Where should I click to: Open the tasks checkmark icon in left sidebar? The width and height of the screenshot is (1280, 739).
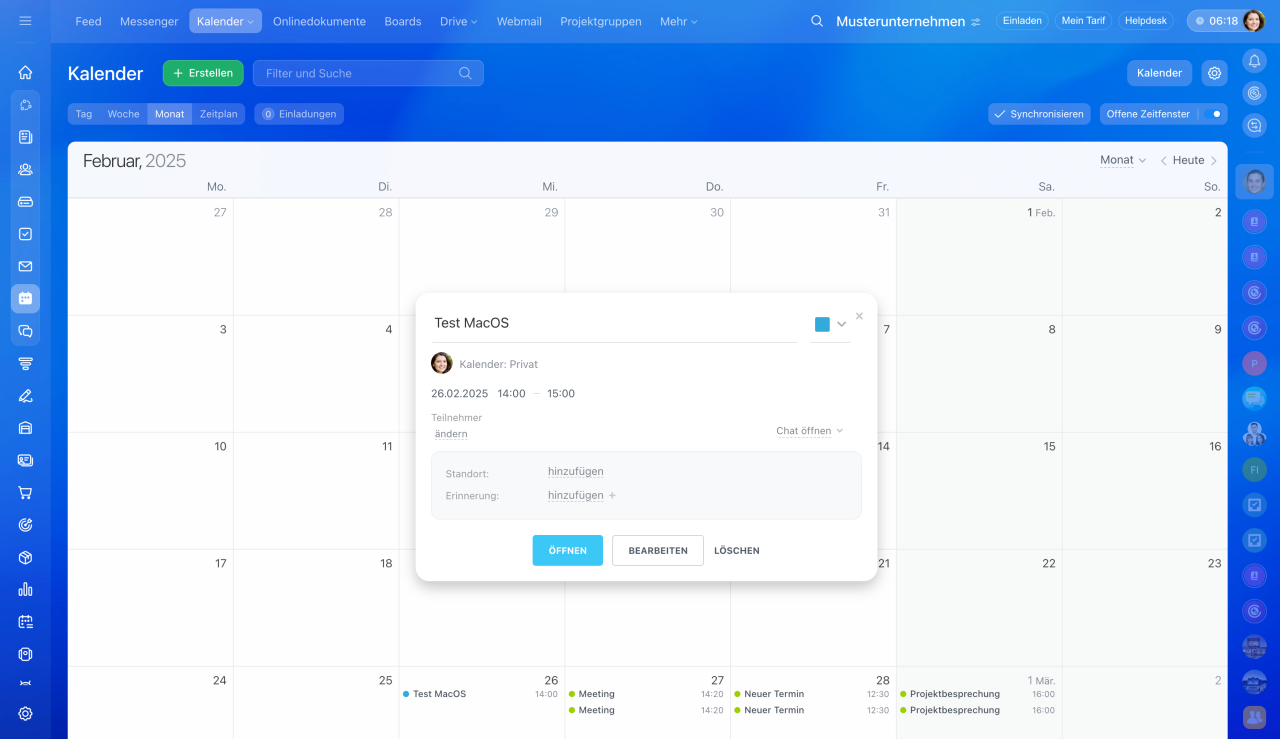25,234
